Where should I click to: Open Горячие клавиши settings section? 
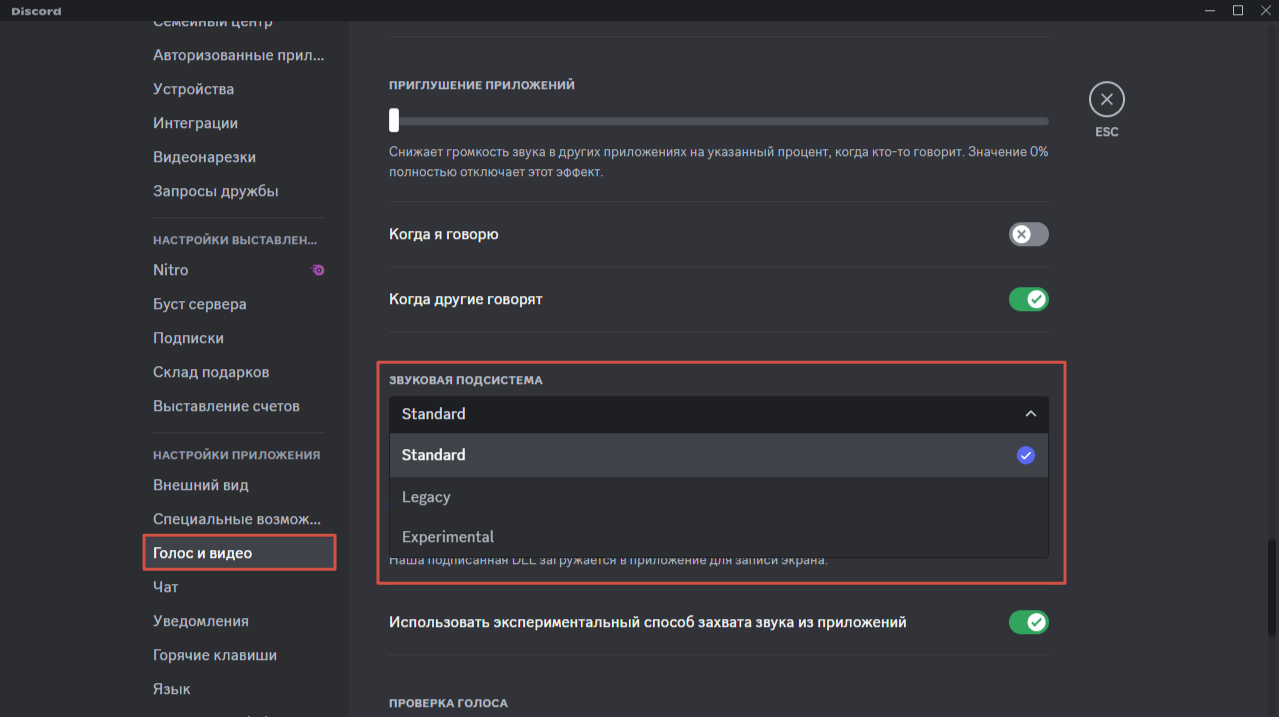click(214, 655)
